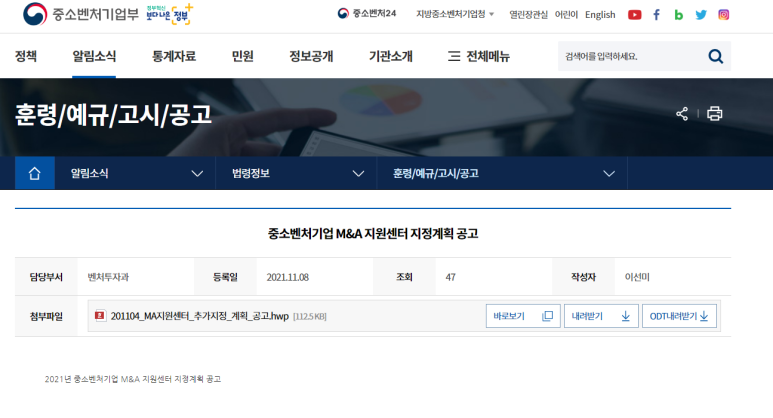
Task: Open the Naver blog icon
Action: coord(678,15)
